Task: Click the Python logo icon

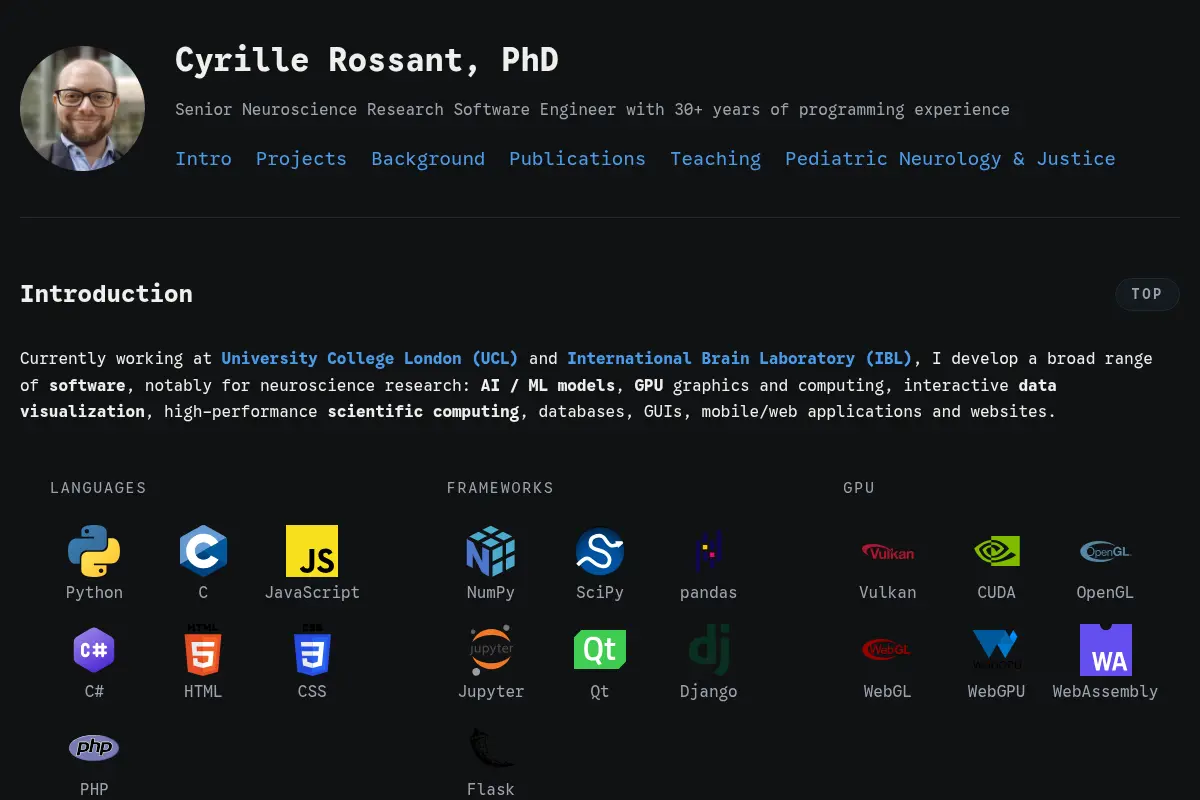Action: tap(94, 551)
